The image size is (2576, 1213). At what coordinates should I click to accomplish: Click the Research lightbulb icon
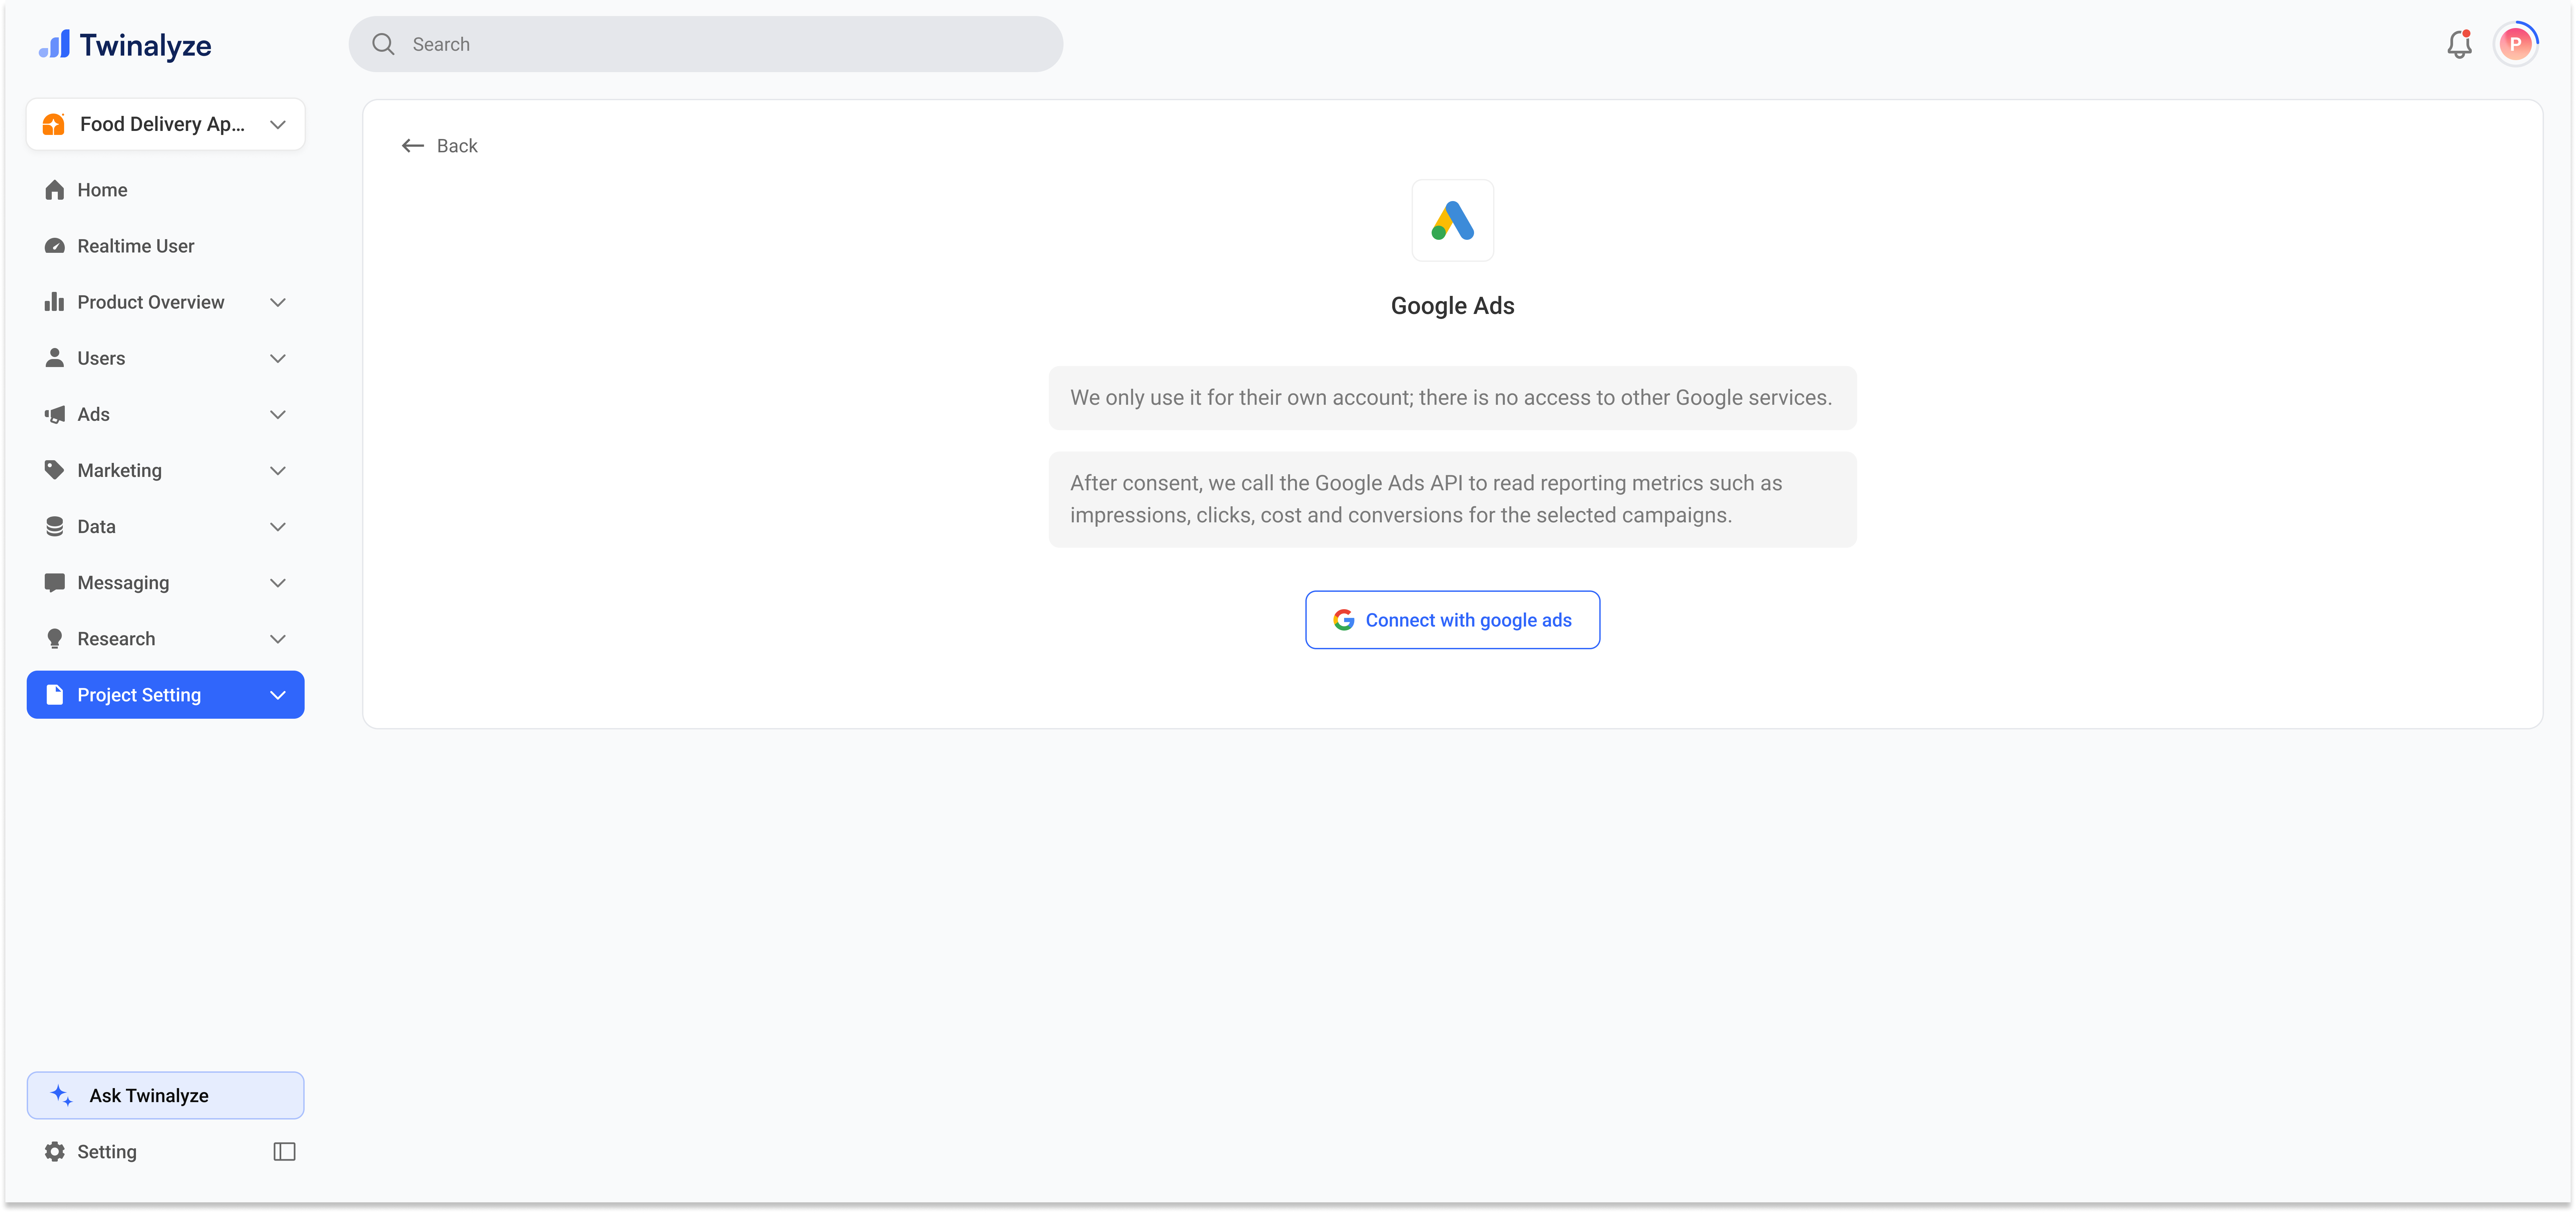(55, 639)
